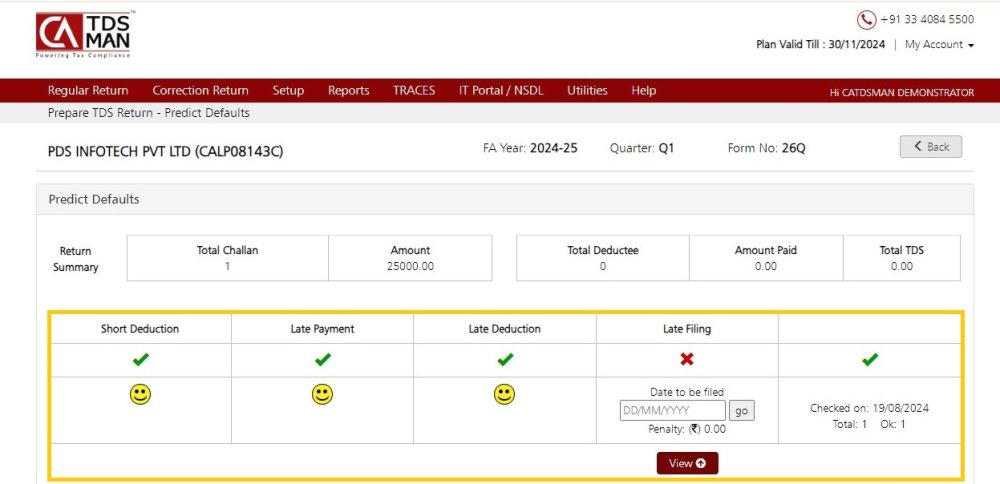Open the TRACES menu

pos(414,91)
